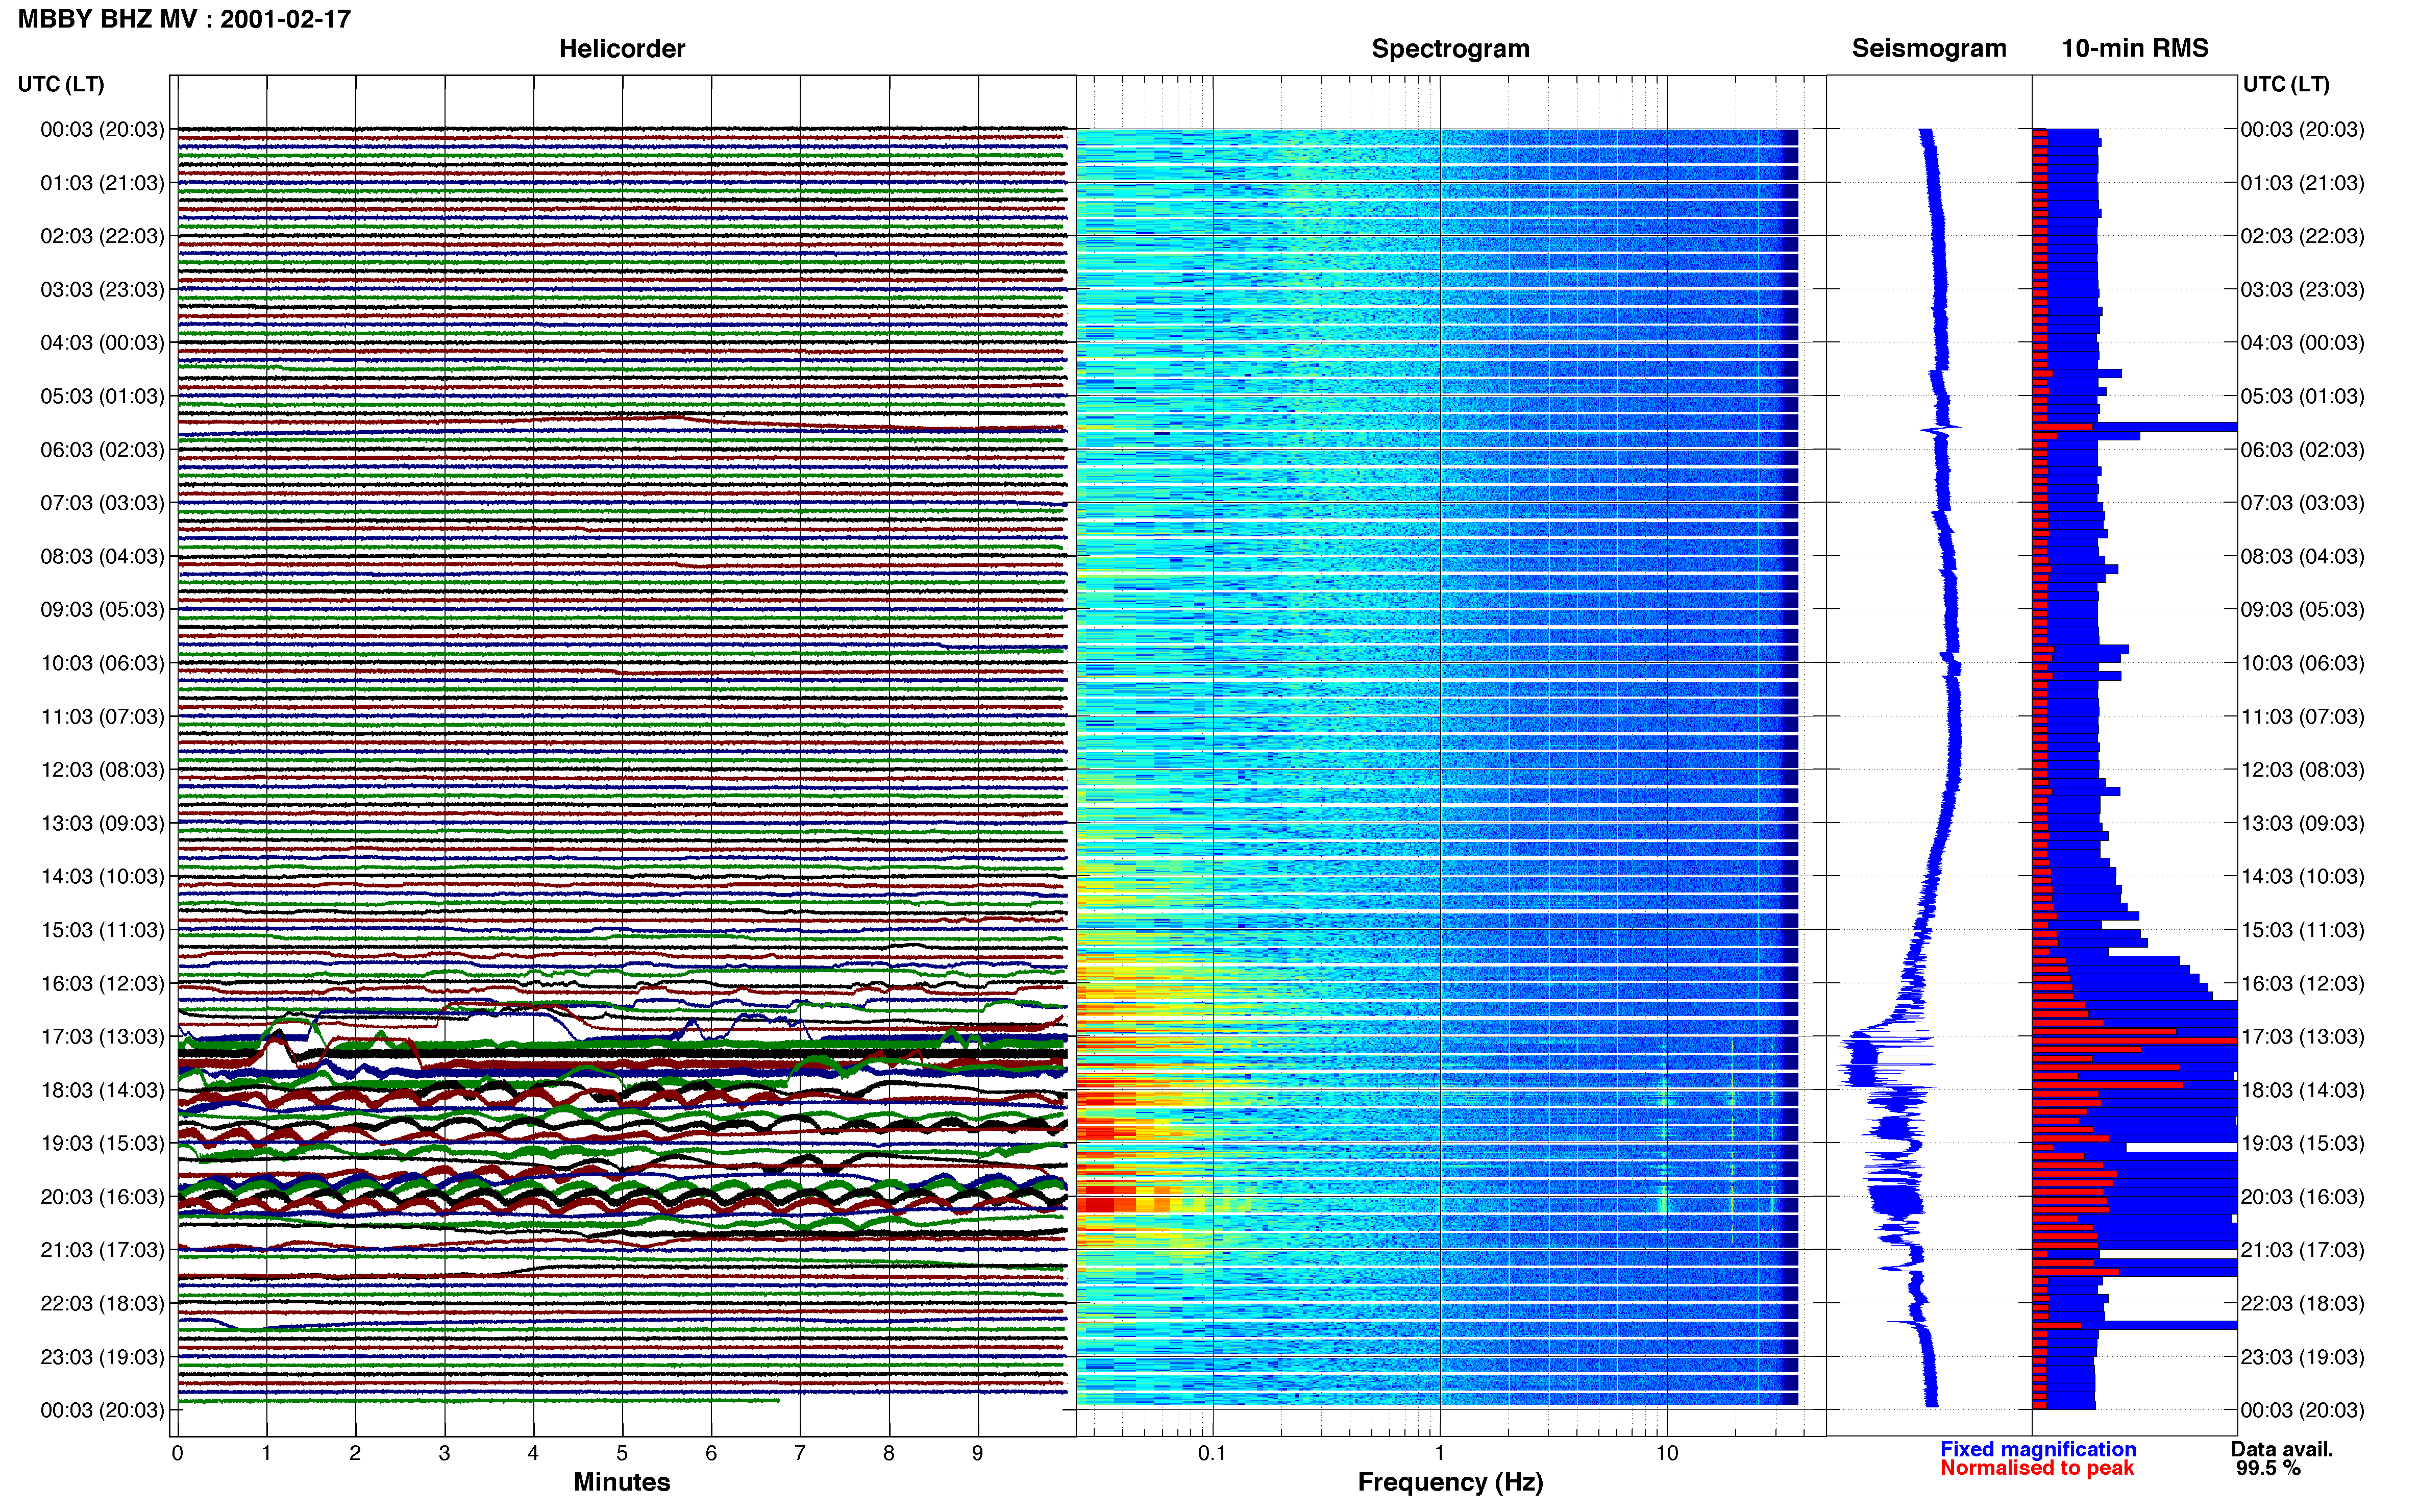This screenshot has width=2419, height=1512.
Task: Select Helicorder time label '13:03 (09:03)'
Action: click(x=102, y=823)
